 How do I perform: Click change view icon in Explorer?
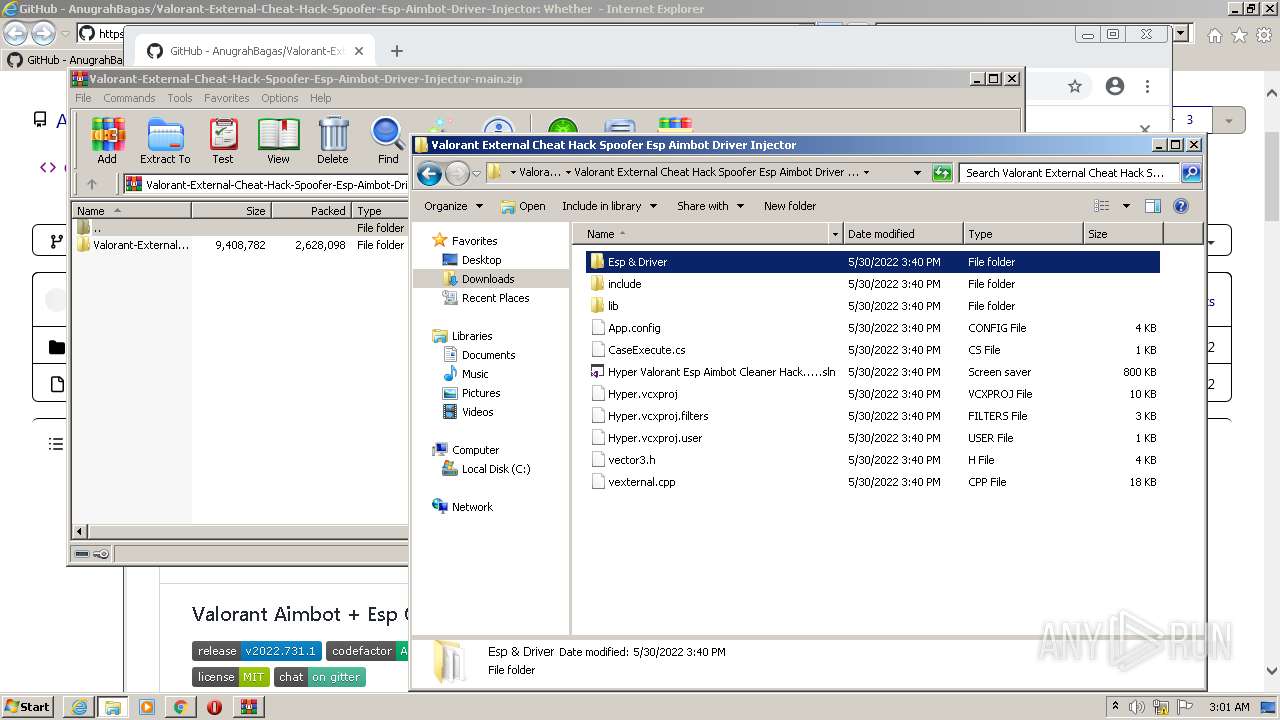1101,206
